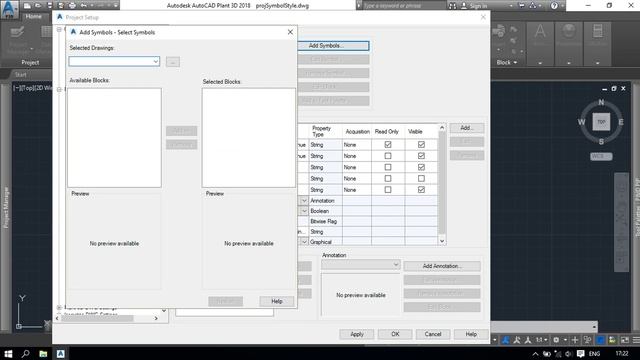This screenshot has height=360, width=640.
Task: Click the blue annotation scale icon in the status bar
Action: pos(506,340)
